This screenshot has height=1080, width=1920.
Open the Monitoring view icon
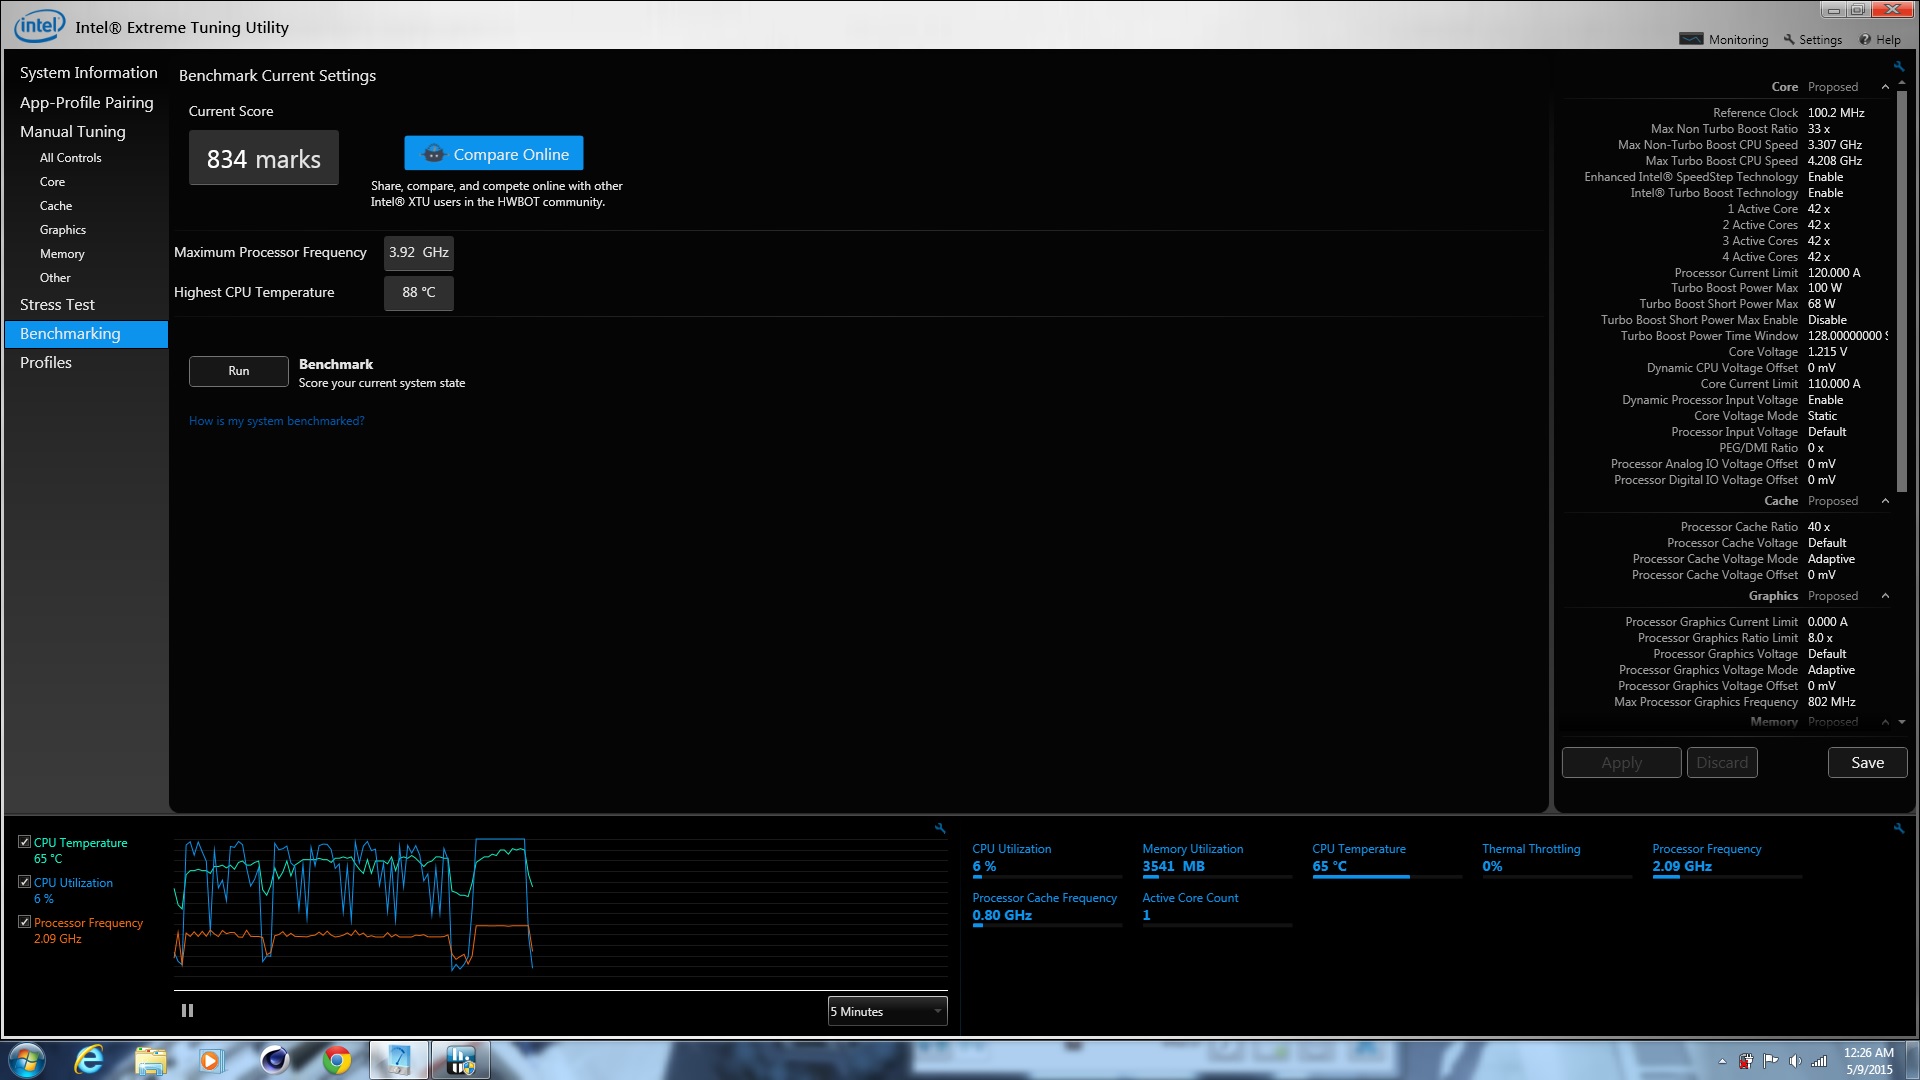coord(1691,39)
